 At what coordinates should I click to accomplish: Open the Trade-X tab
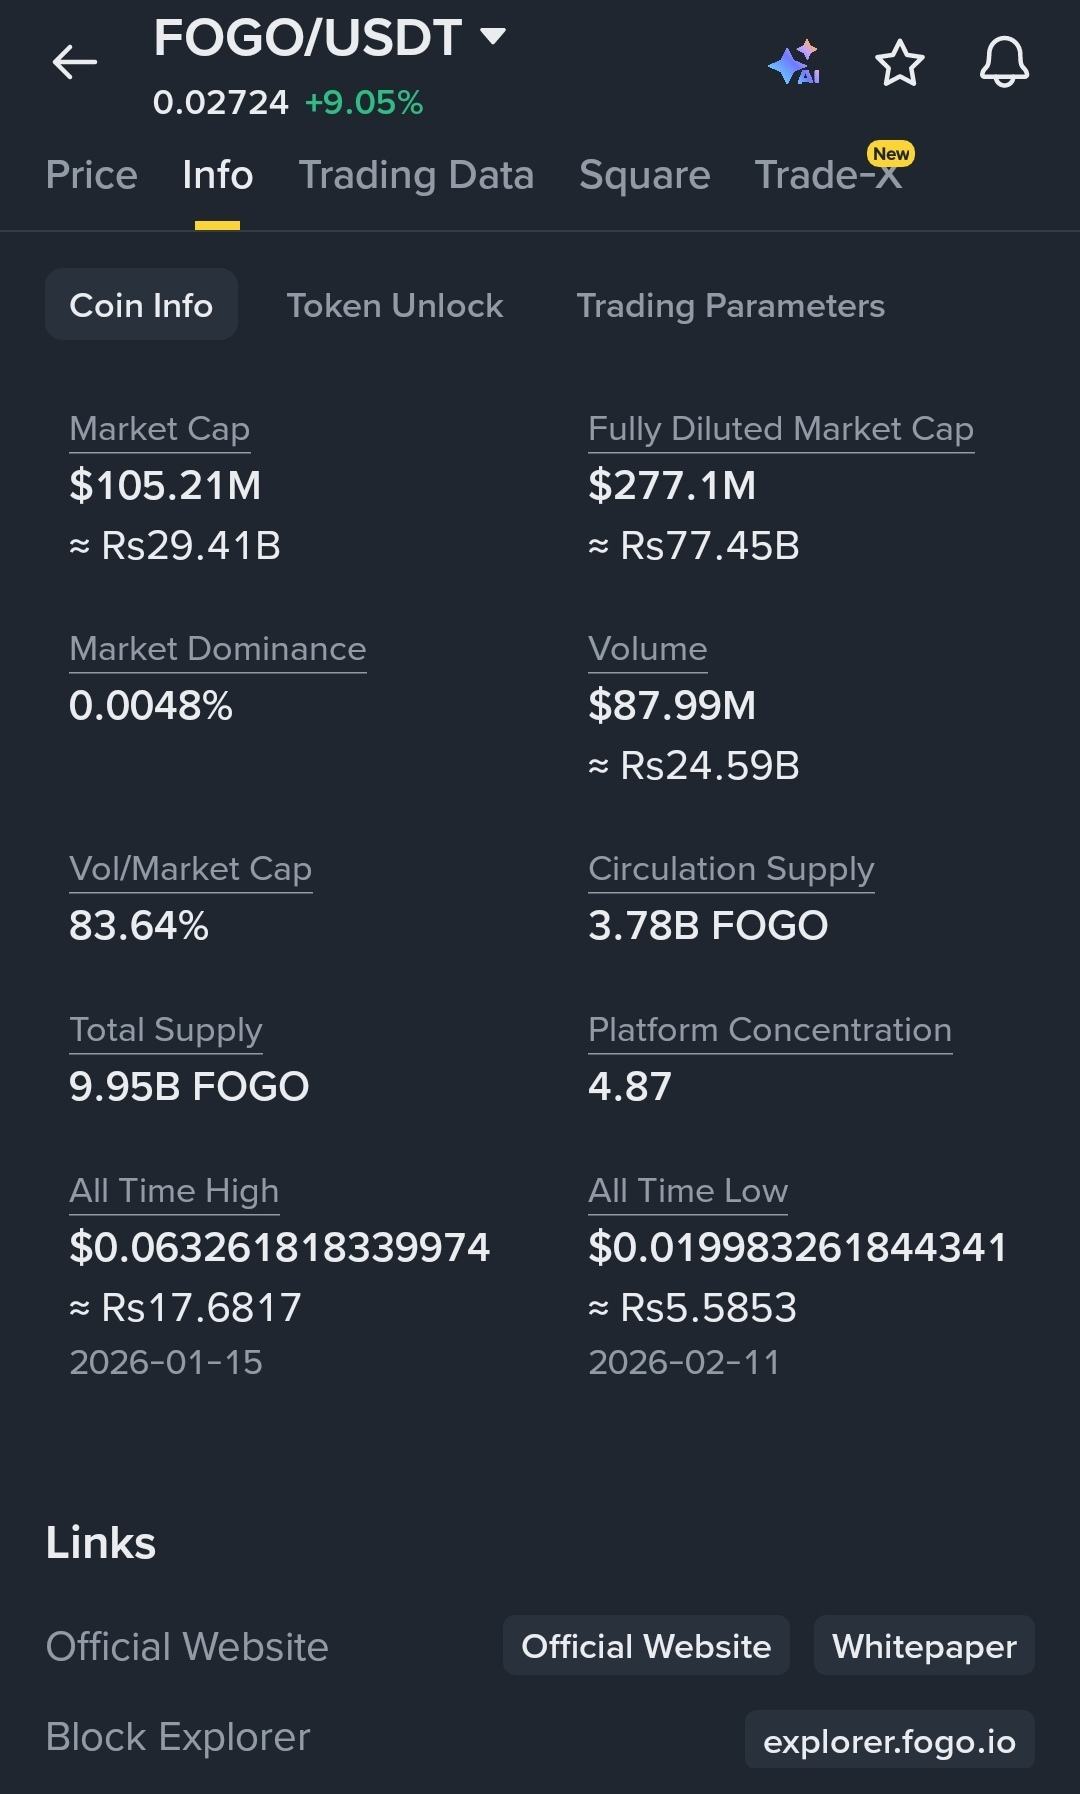828,175
